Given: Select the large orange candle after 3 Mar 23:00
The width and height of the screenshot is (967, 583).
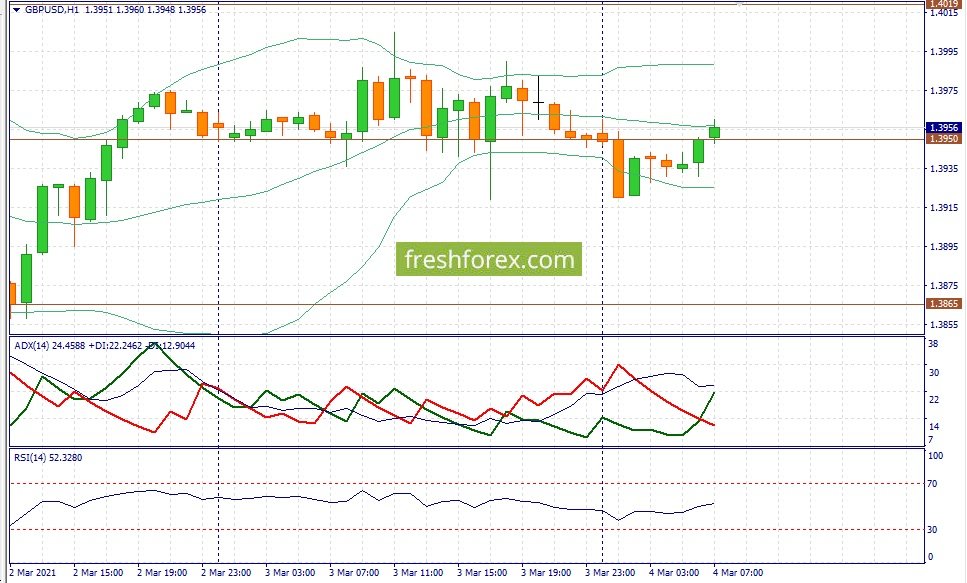Looking at the screenshot, I should [x=618, y=168].
